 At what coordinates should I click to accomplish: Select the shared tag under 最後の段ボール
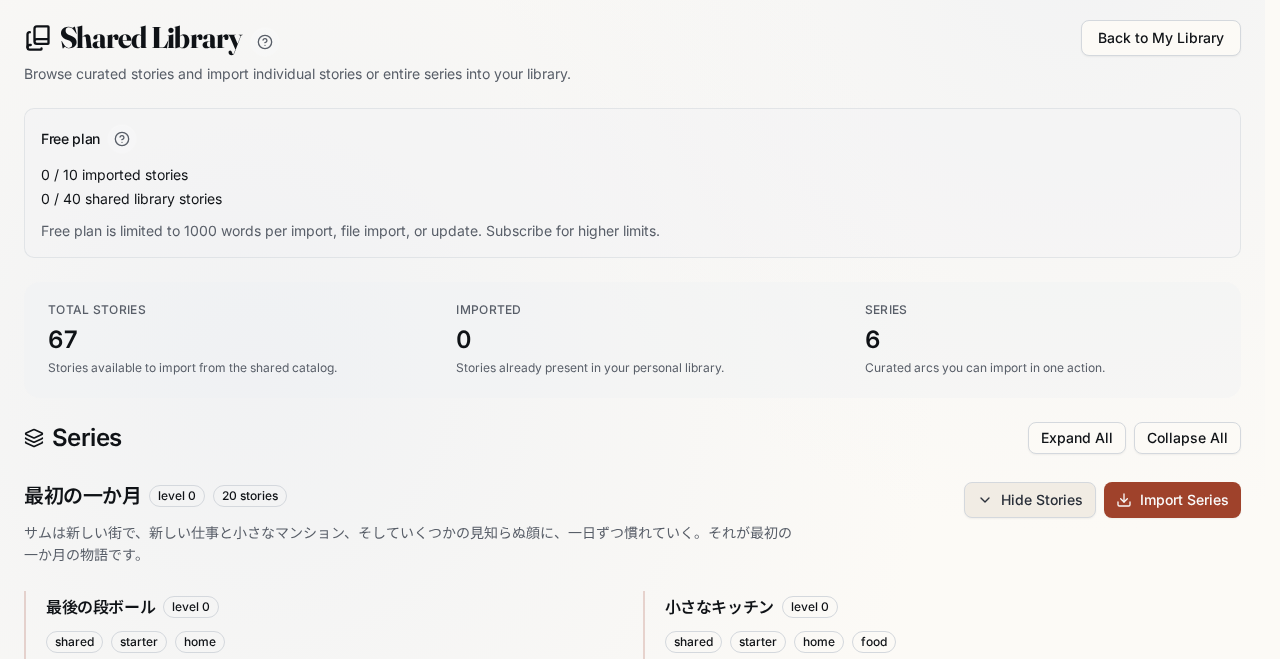tap(74, 642)
